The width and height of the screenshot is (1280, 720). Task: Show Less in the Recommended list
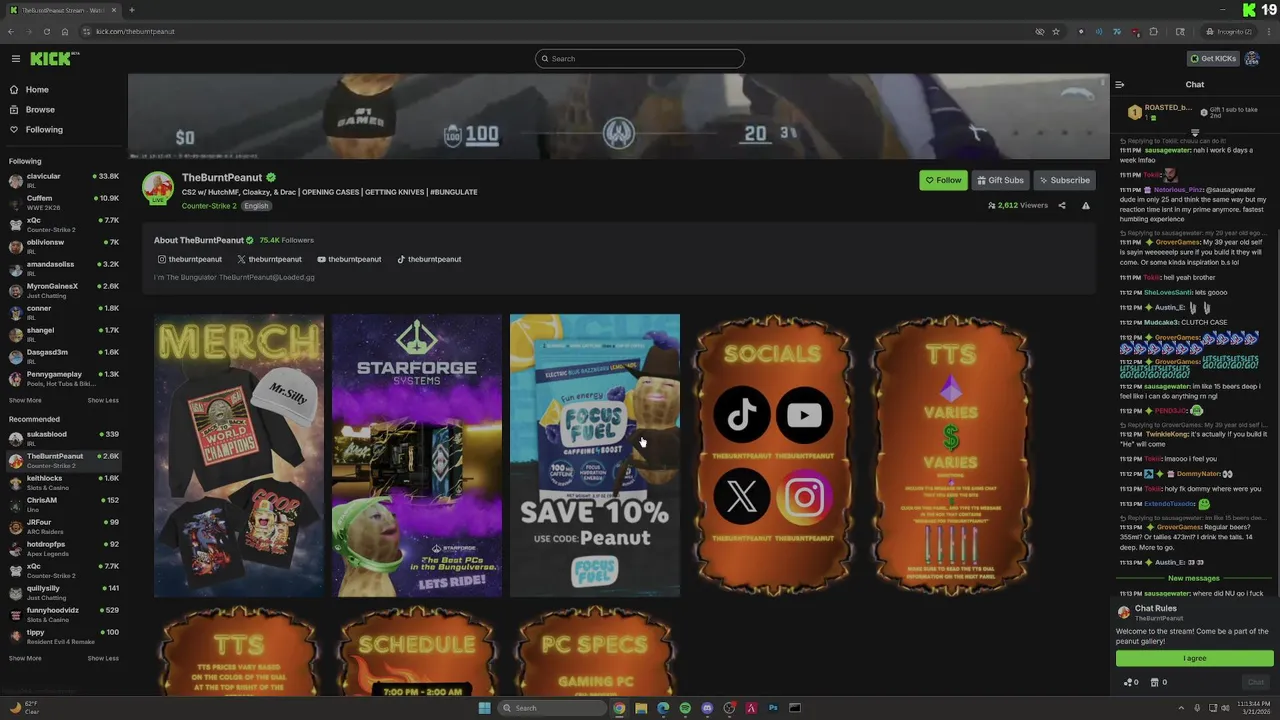point(103,658)
